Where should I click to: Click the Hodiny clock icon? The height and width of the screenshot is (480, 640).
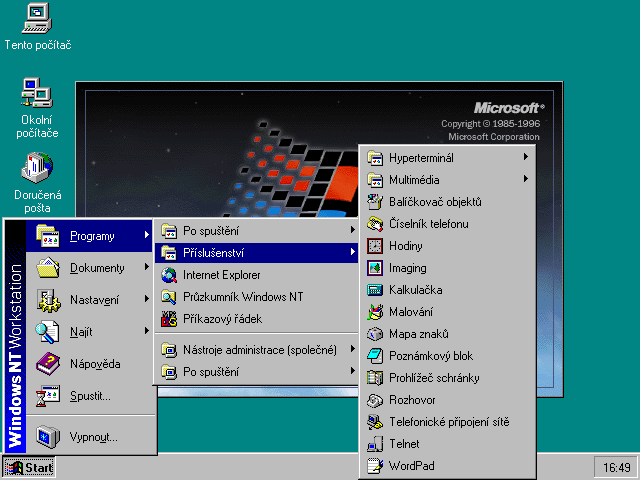(x=376, y=246)
